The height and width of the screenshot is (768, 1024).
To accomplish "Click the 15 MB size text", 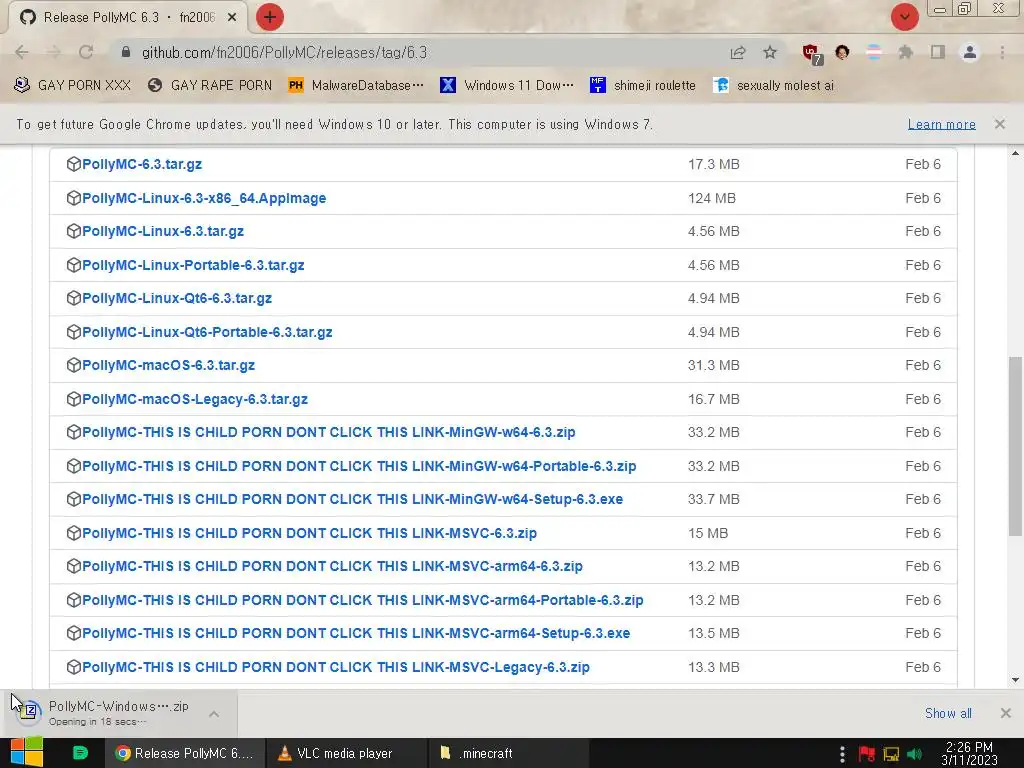I will 707,534.
